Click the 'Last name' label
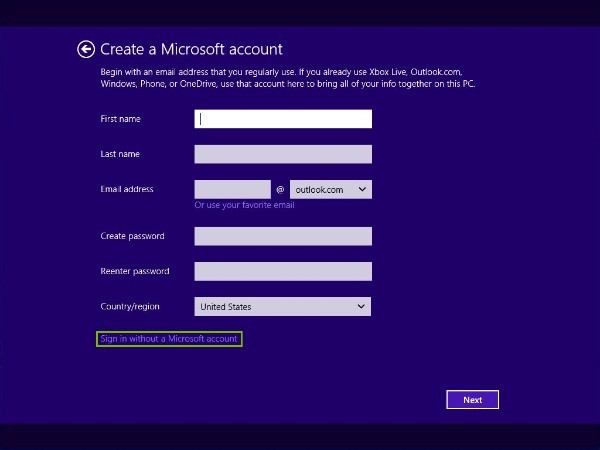 (x=120, y=154)
